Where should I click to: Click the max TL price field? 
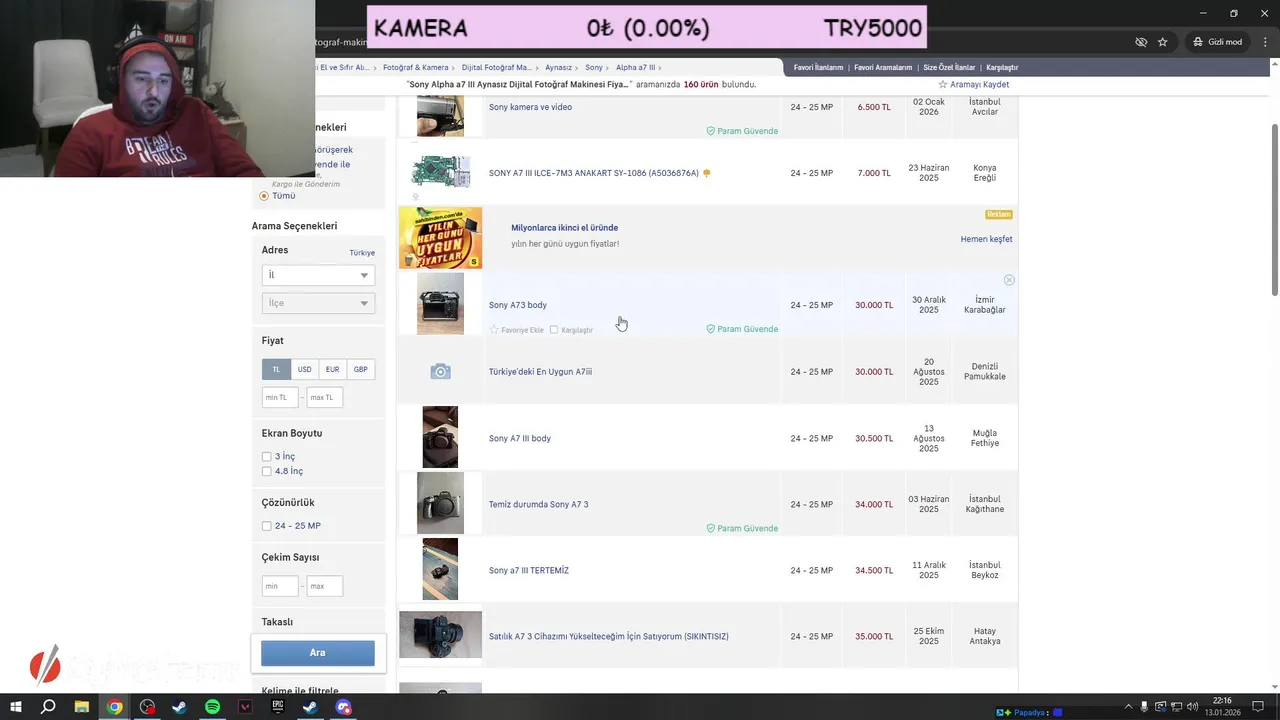[324, 397]
